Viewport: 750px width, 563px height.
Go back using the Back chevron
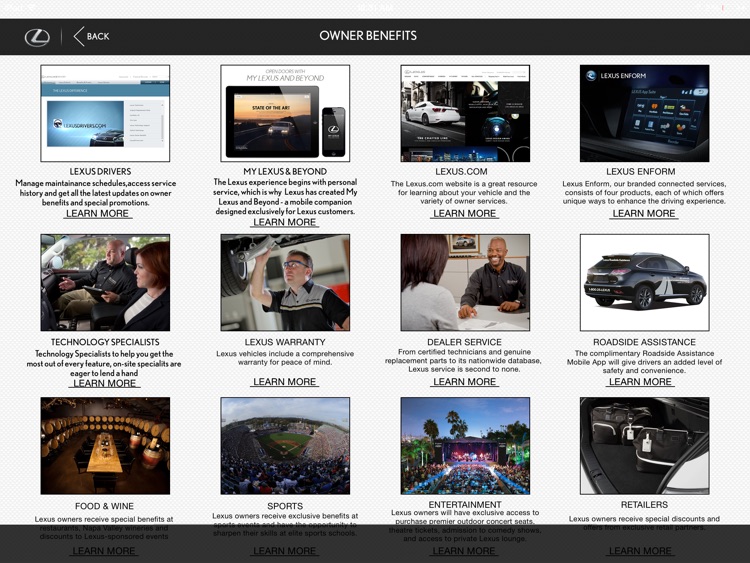[79, 36]
